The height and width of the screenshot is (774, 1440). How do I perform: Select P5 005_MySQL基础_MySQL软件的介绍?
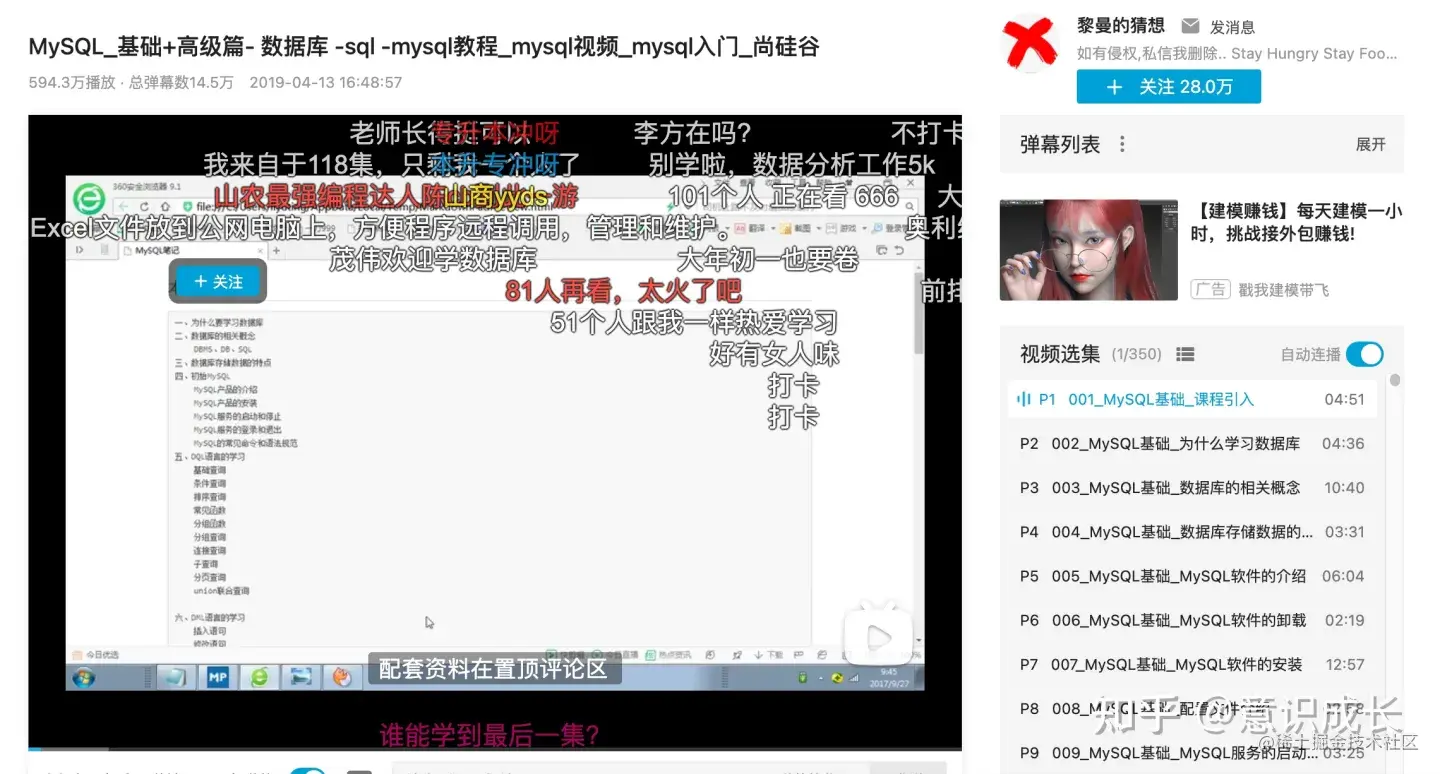point(1192,576)
